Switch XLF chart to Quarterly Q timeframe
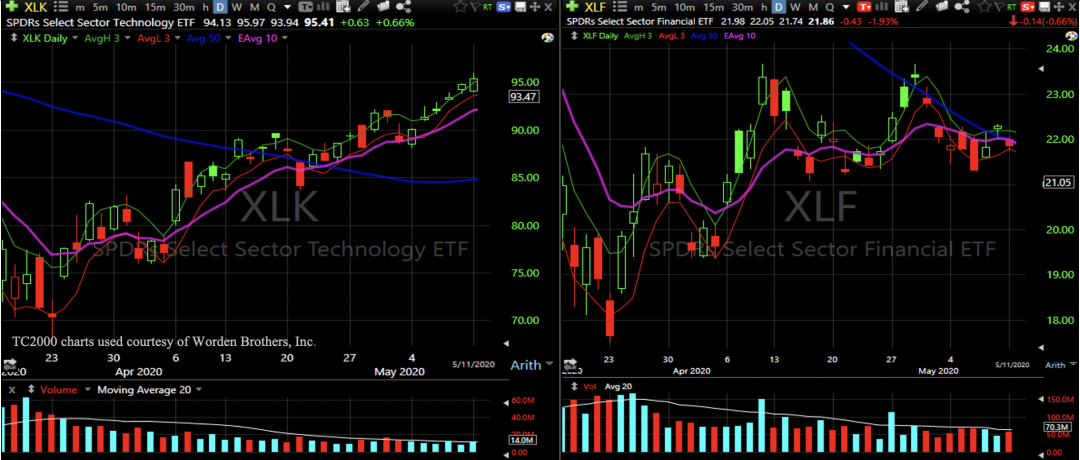This screenshot has width=1080, height=460. pos(830,7)
